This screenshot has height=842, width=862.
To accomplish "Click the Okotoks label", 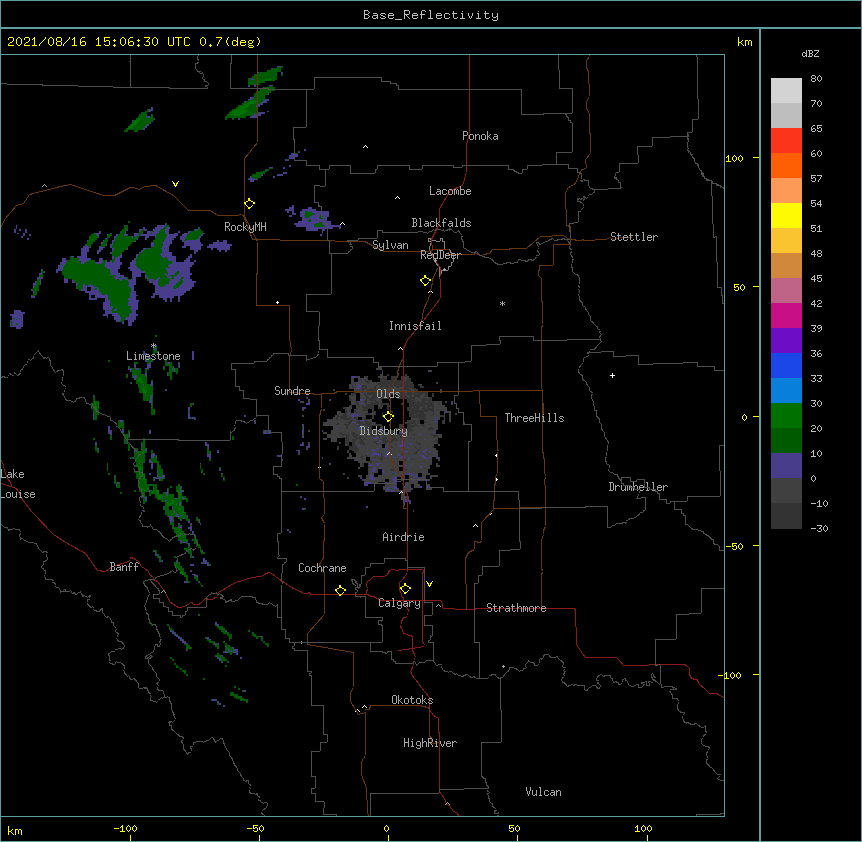I will (x=412, y=700).
